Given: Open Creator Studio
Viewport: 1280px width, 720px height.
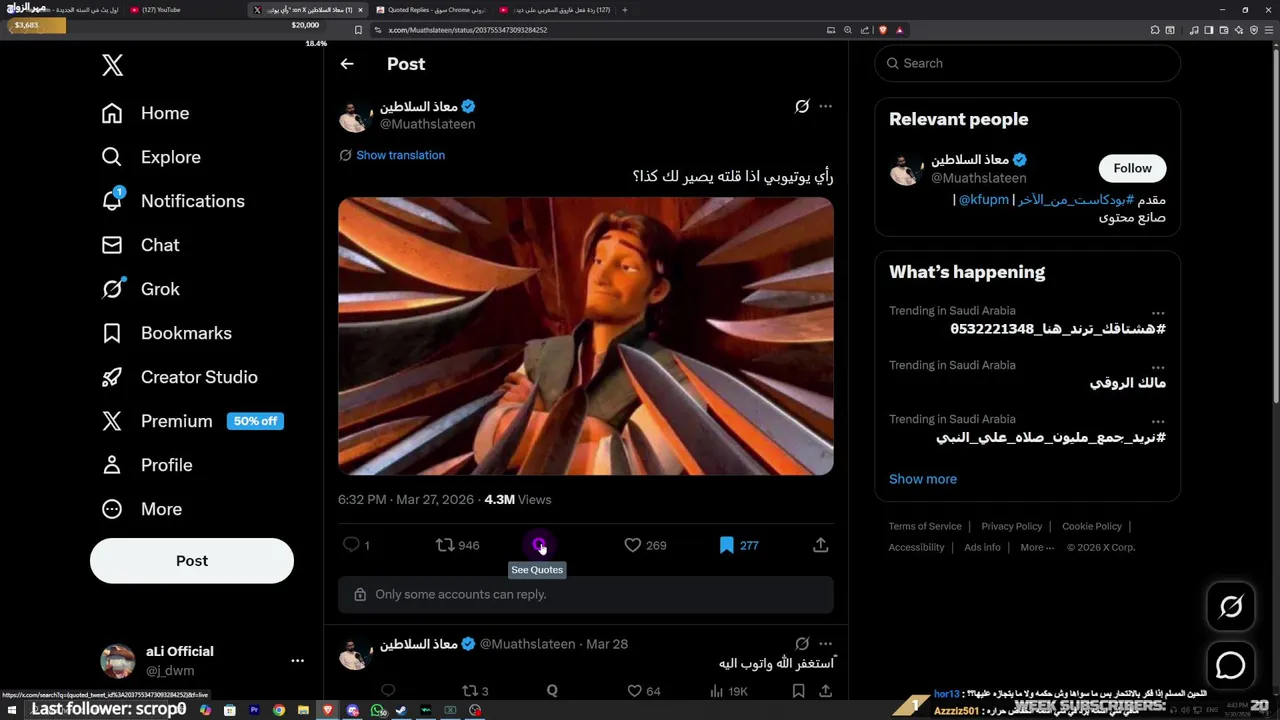Looking at the screenshot, I should tap(179, 377).
